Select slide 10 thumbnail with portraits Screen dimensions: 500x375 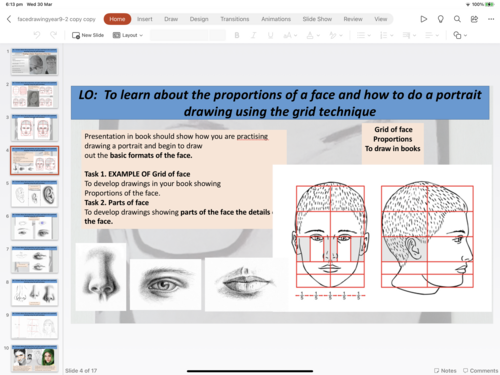pos(35,358)
